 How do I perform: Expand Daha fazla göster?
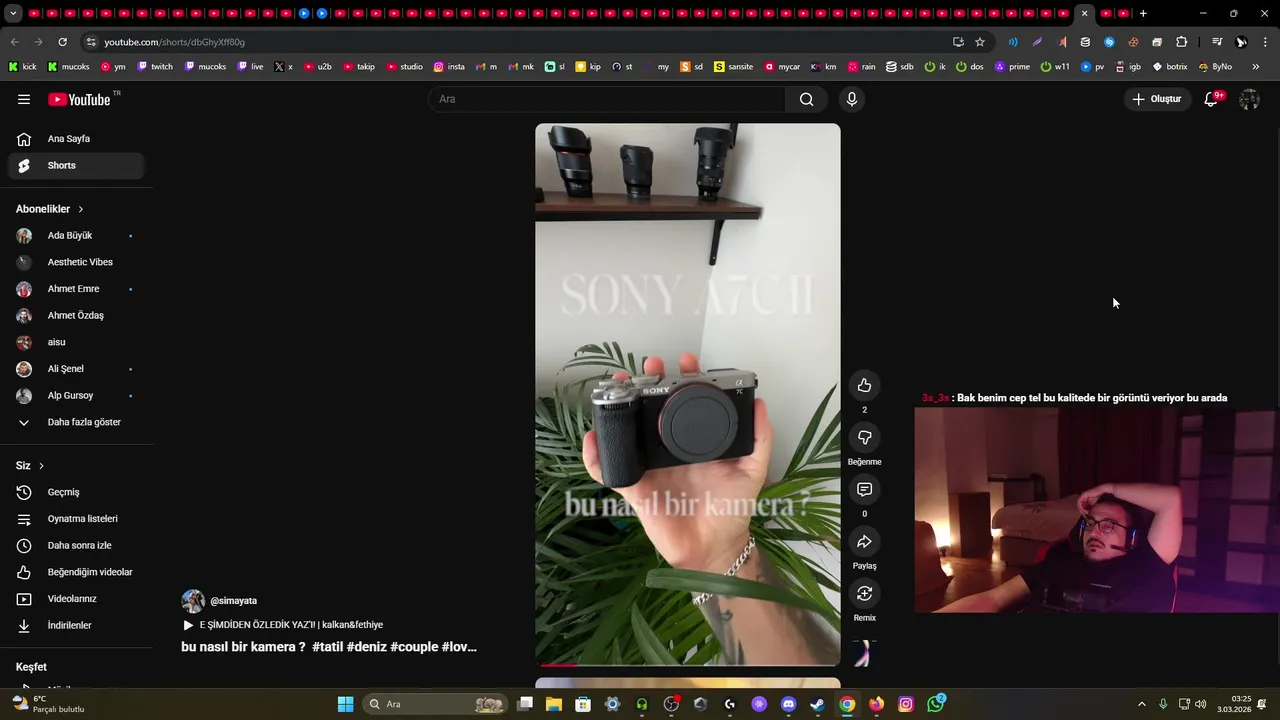pyautogui.click(x=76, y=422)
